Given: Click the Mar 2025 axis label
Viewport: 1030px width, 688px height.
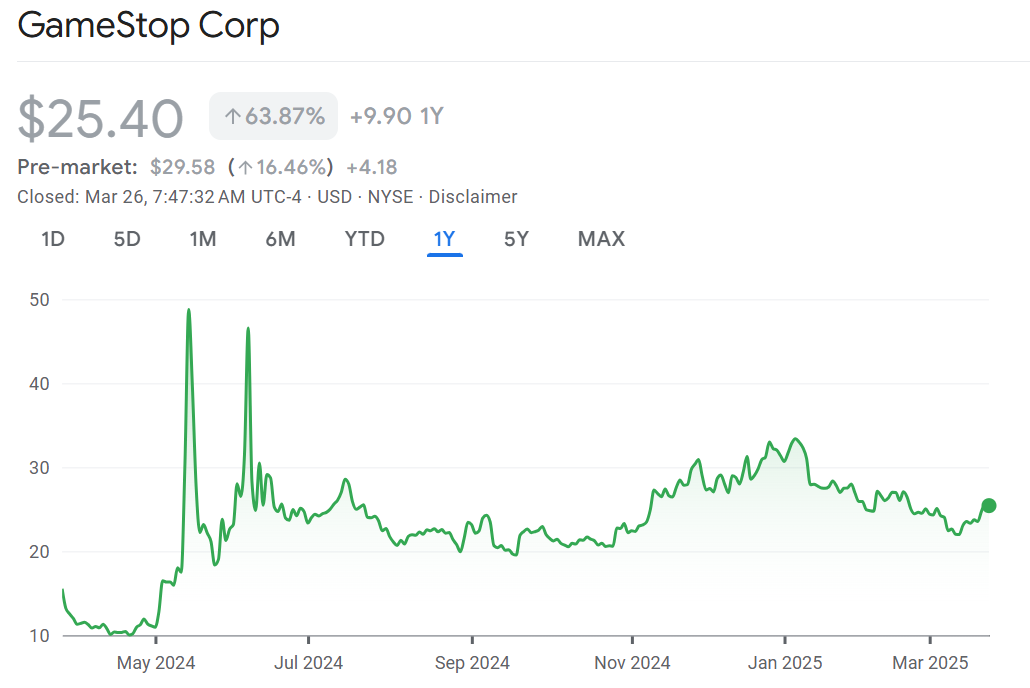Looking at the screenshot, I should tap(931, 662).
